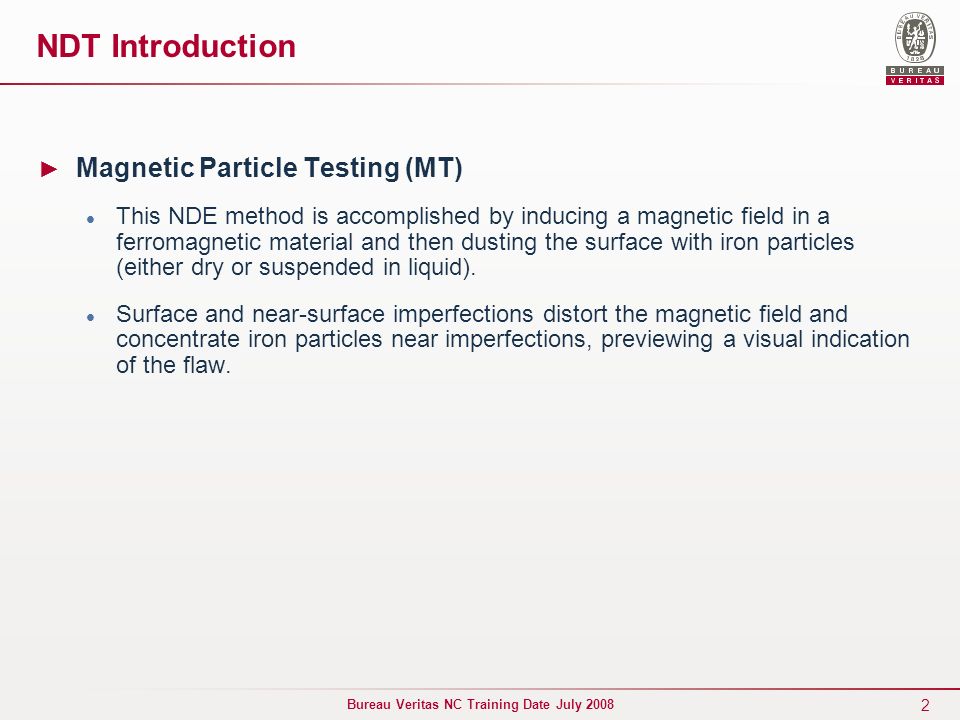This screenshot has height=720, width=960.
Task: Click the red BUREAU VERITAS label under the logo
Action: (915, 75)
